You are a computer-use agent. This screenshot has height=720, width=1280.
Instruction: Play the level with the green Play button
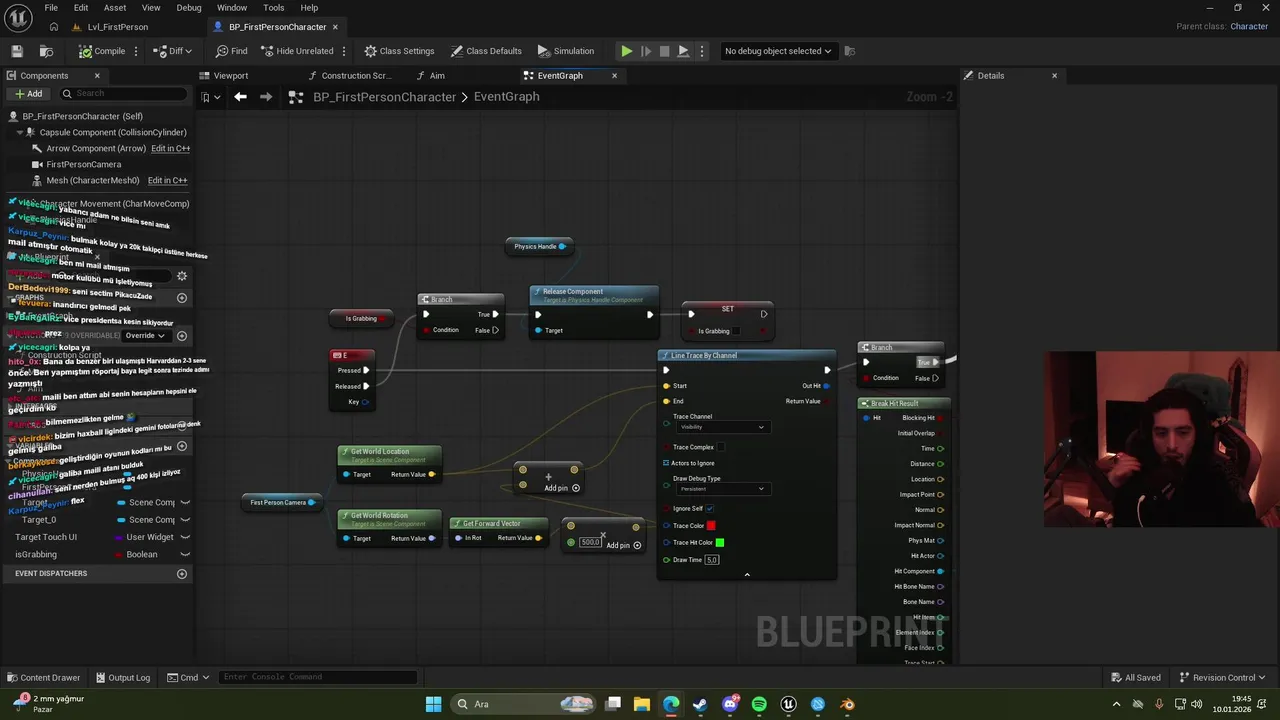(x=627, y=51)
